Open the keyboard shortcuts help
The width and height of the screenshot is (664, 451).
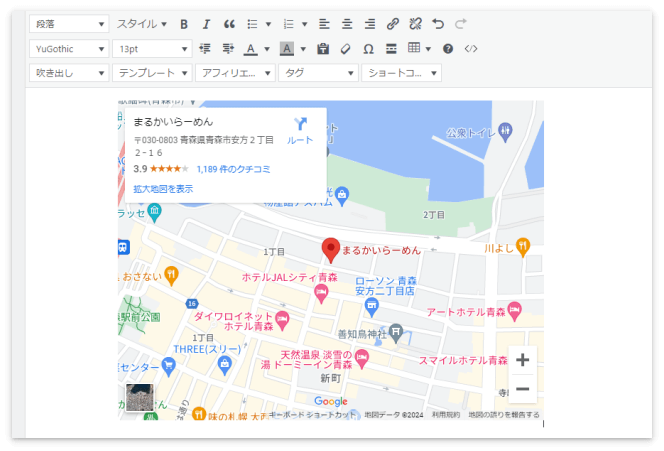click(448, 49)
